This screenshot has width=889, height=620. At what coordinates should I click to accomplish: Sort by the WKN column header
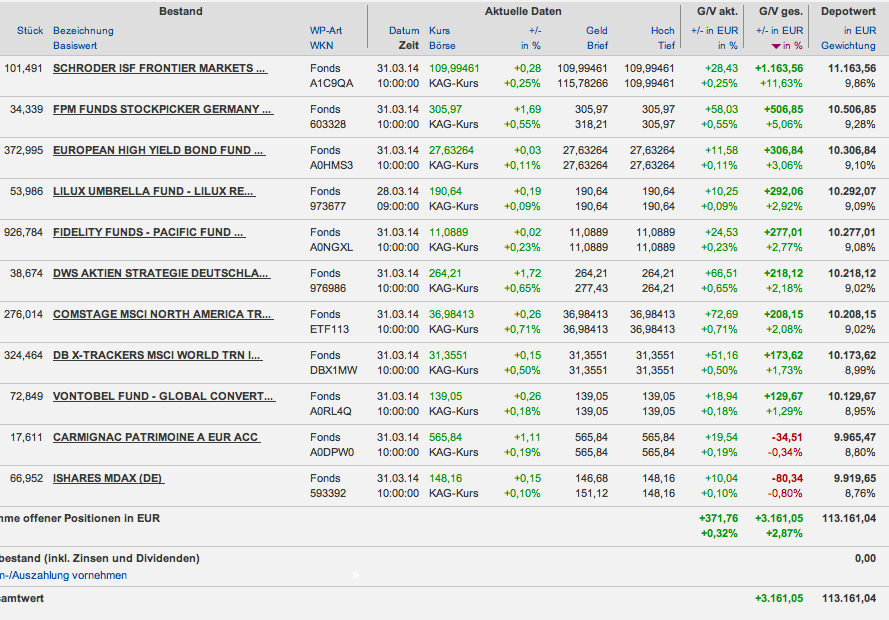coord(322,46)
